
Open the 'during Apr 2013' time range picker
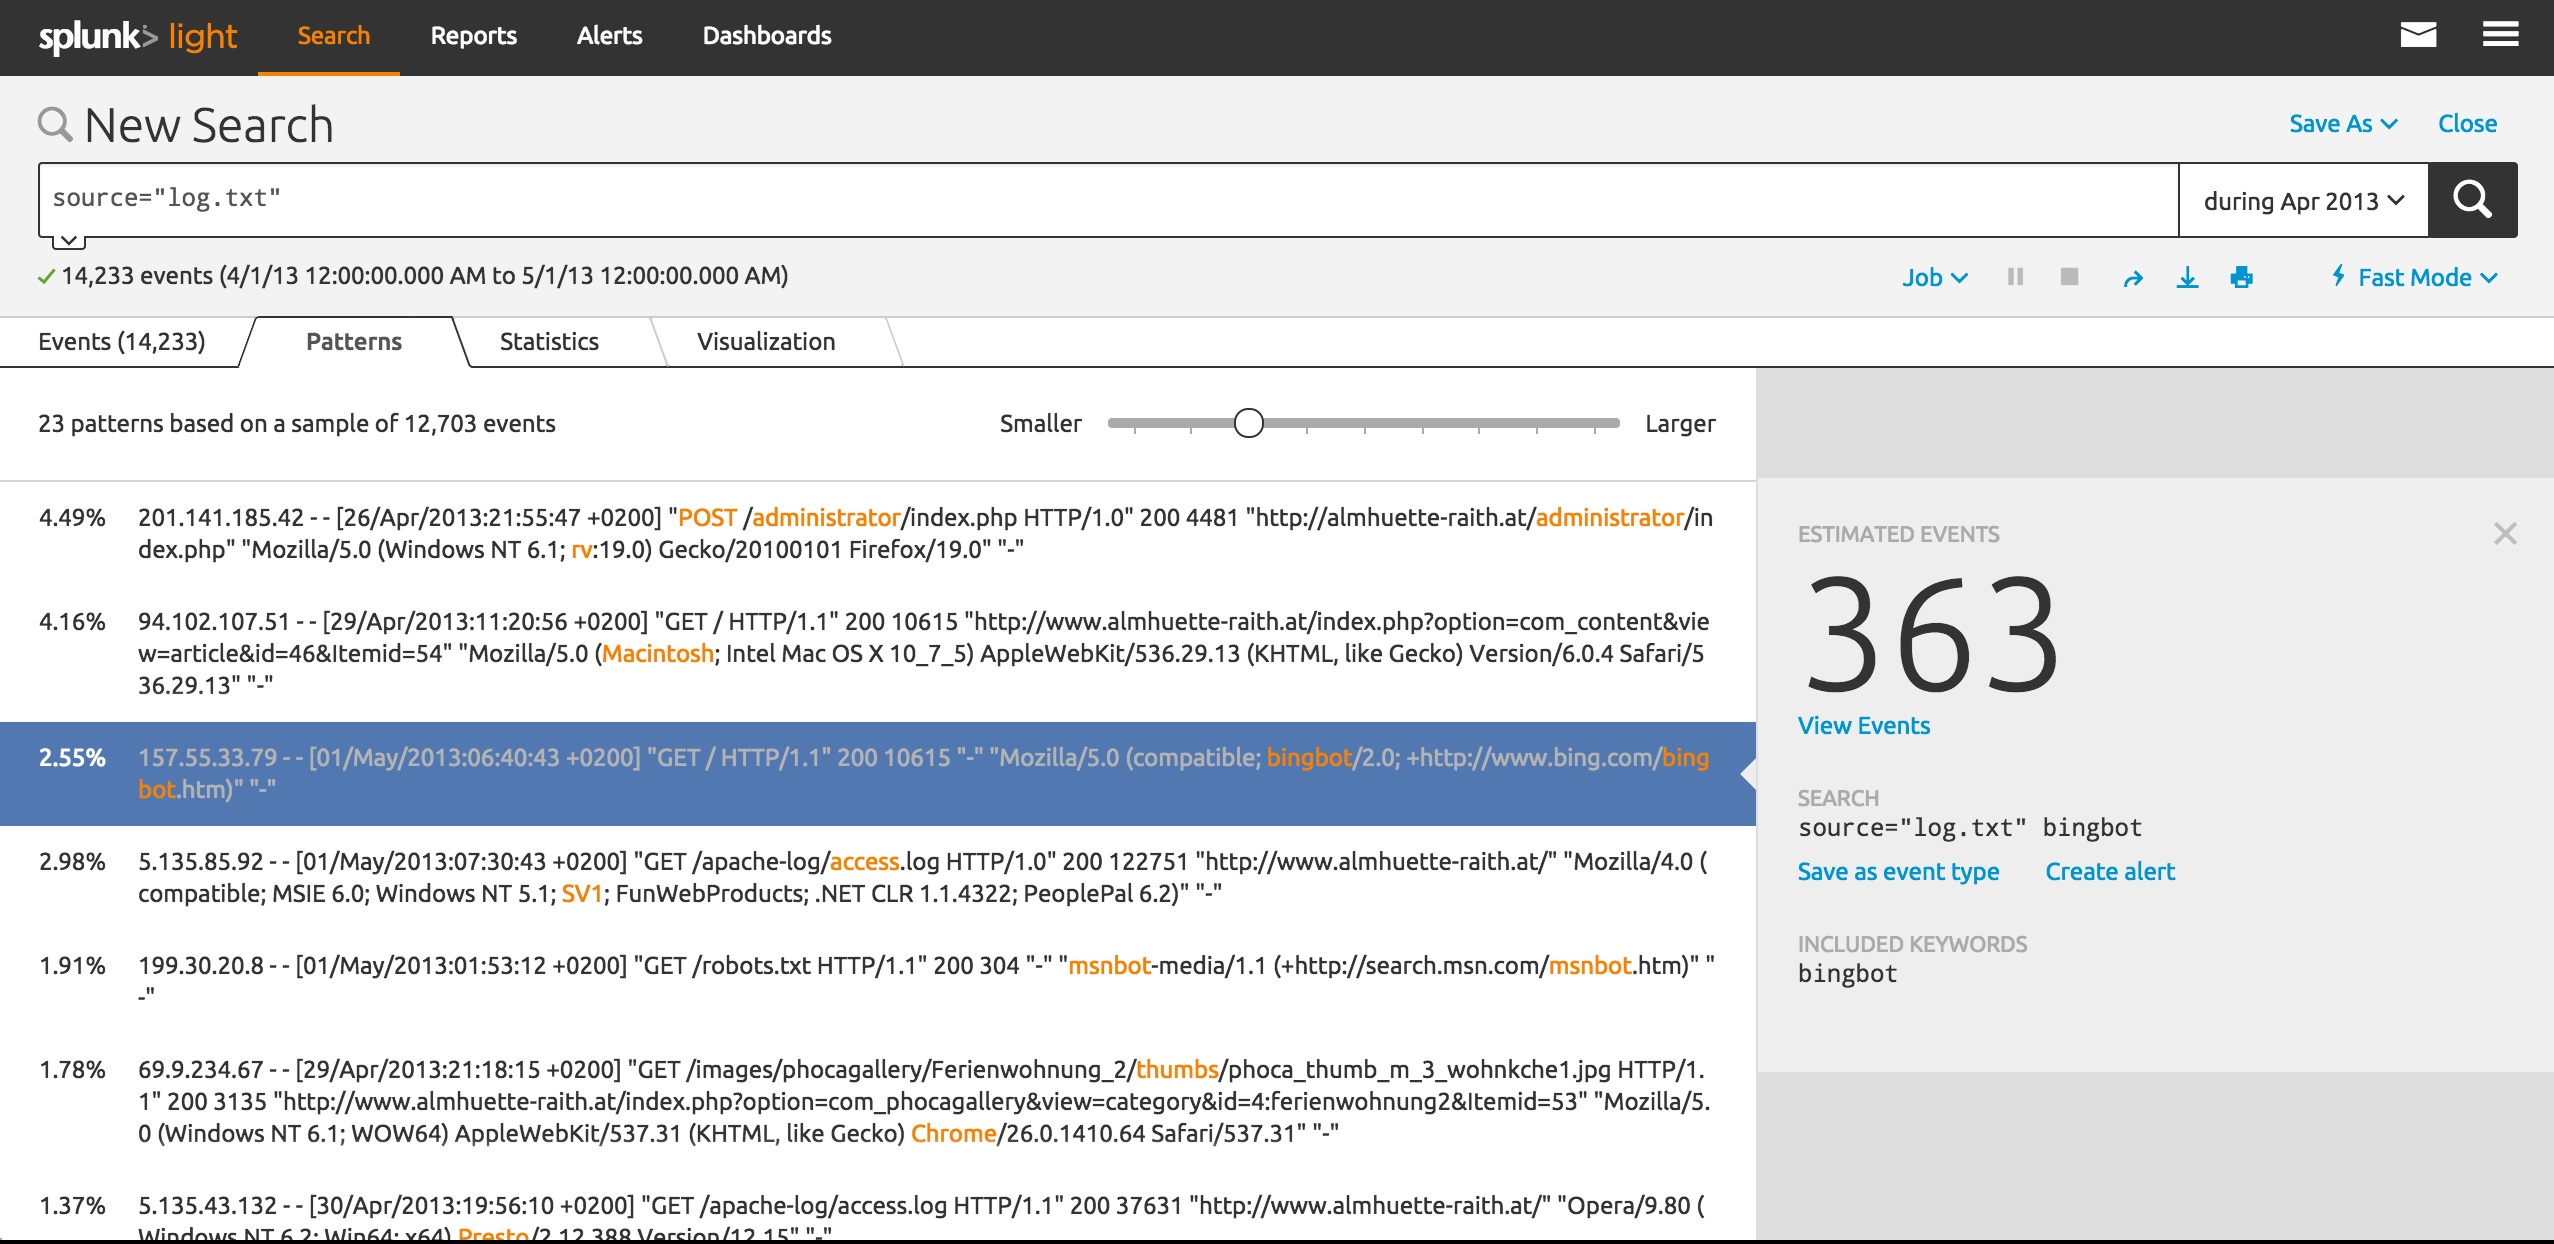click(2302, 201)
